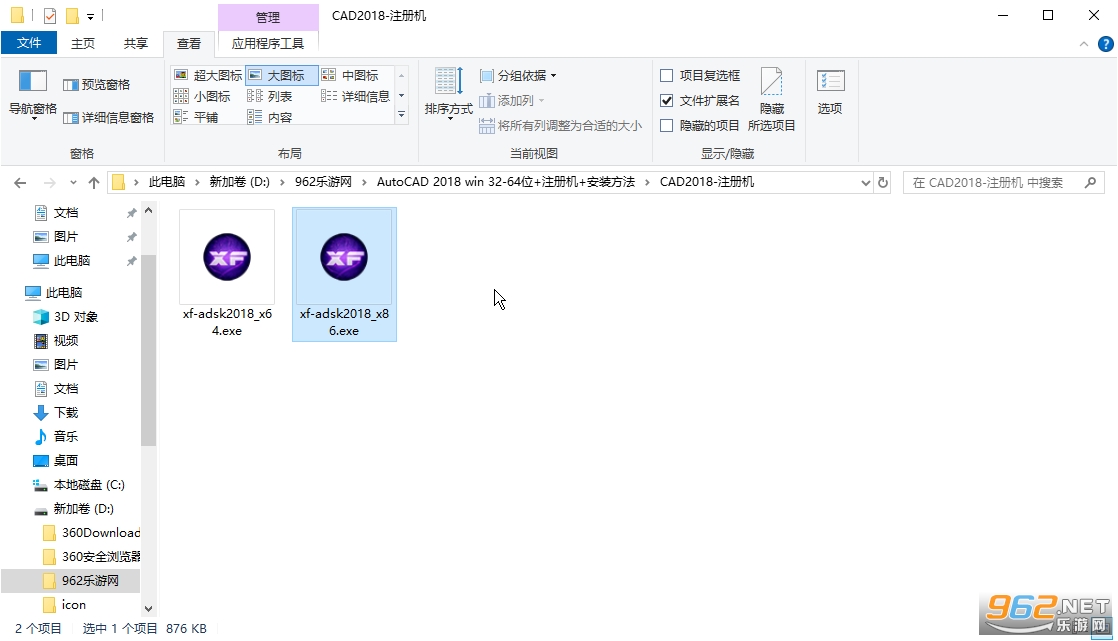The width and height of the screenshot is (1118, 641).
Task: Navigate to AutoCAD 2018 folder breadcrumb
Action: pyautogui.click(x=506, y=182)
